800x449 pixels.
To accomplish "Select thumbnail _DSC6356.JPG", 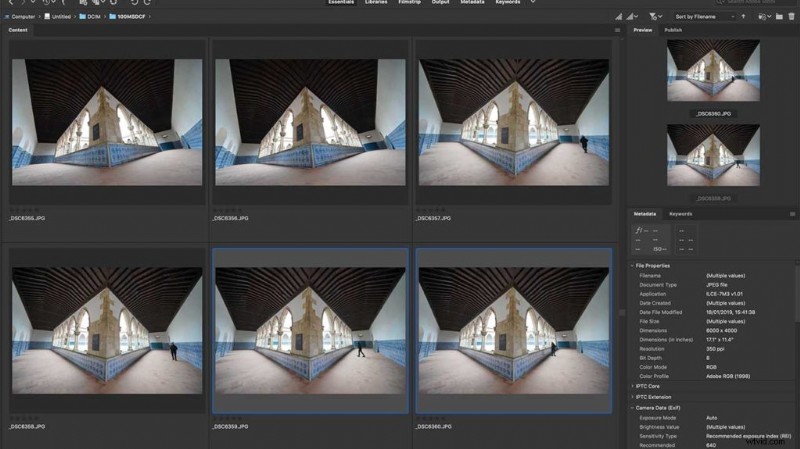I will pos(310,122).
